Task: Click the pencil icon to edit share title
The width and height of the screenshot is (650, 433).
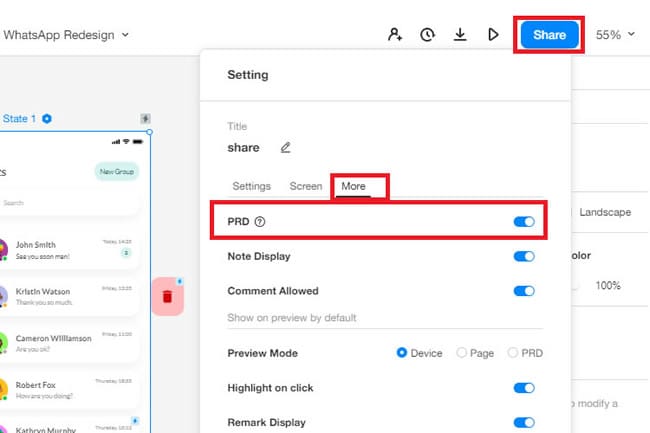Action: [x=285, y=148]
